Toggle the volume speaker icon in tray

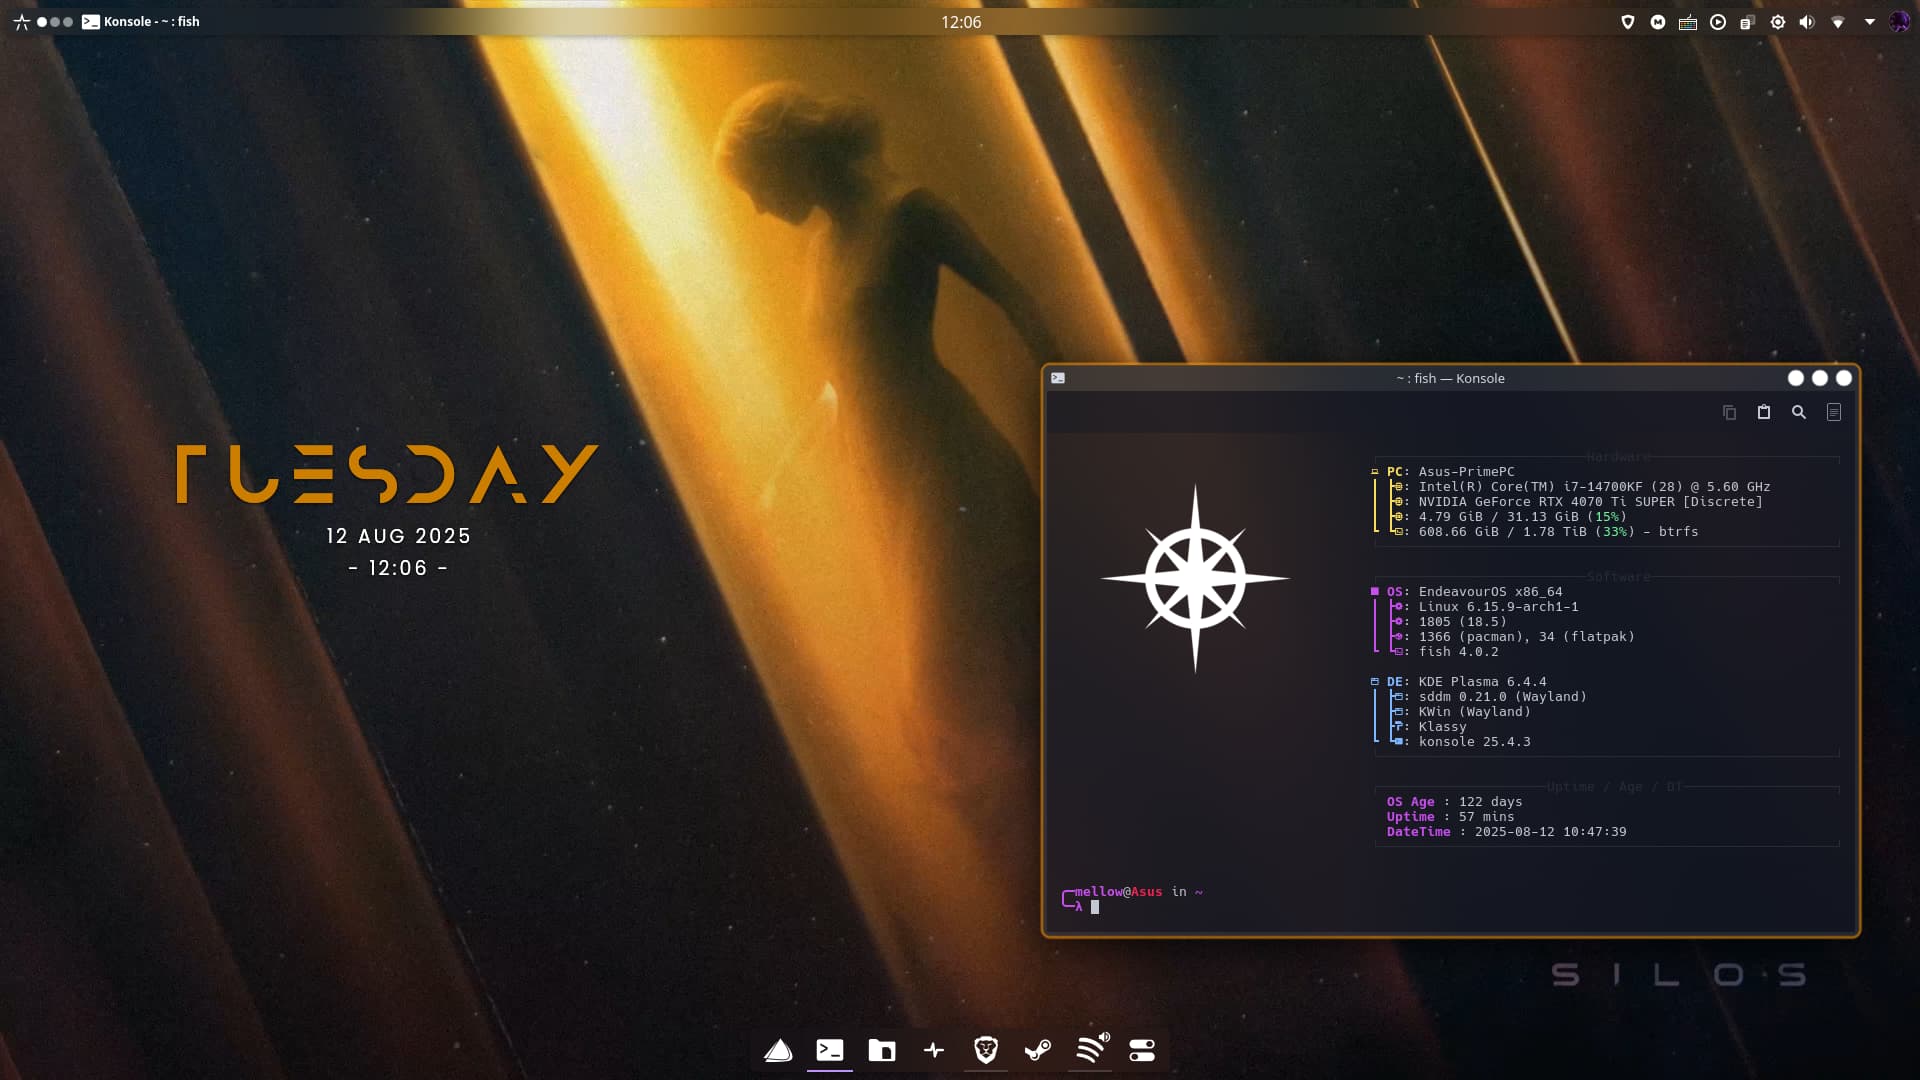(x=1807, y=22)
